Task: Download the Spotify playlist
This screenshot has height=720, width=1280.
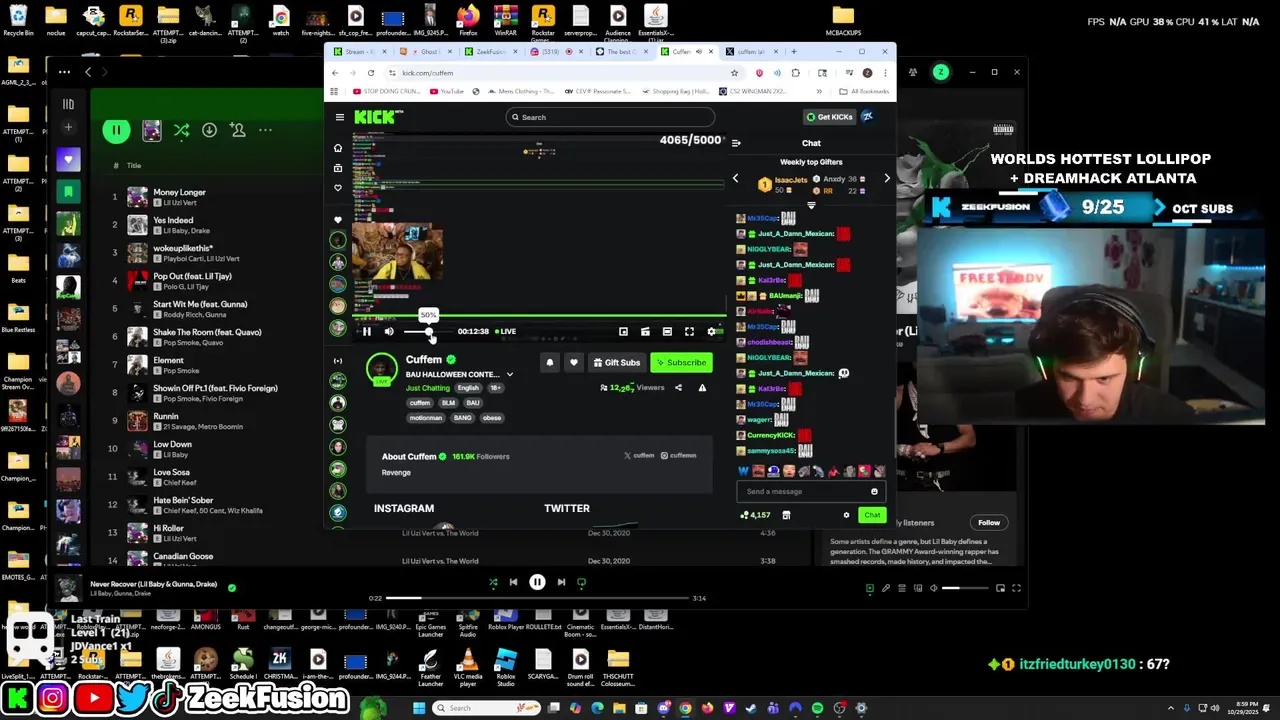Action: point(209,130)
